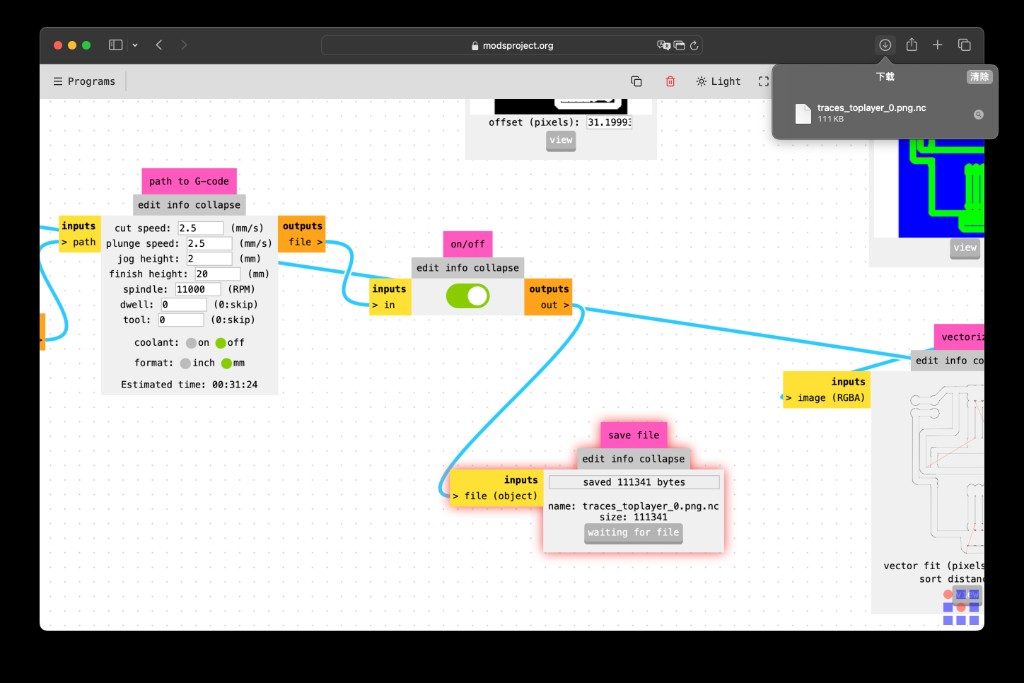Open Safari downloads icon

pos(885,45)
